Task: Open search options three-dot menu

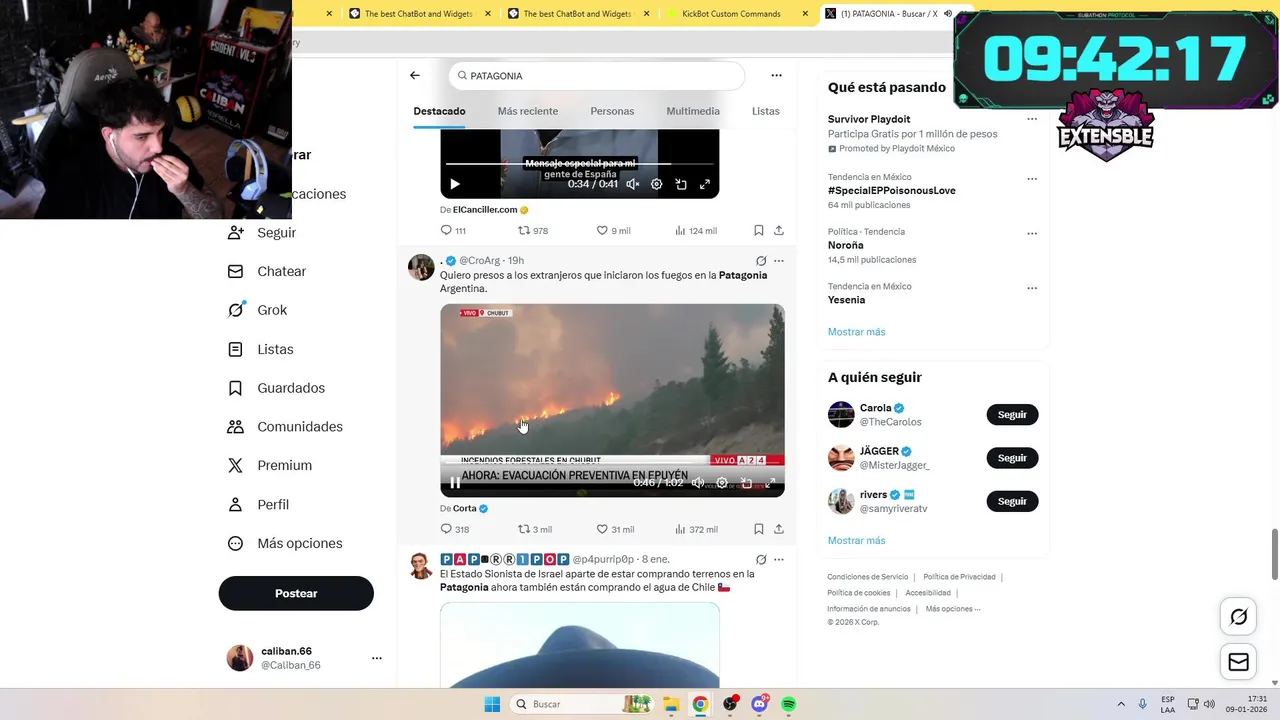Action: [x=776, y=75]
